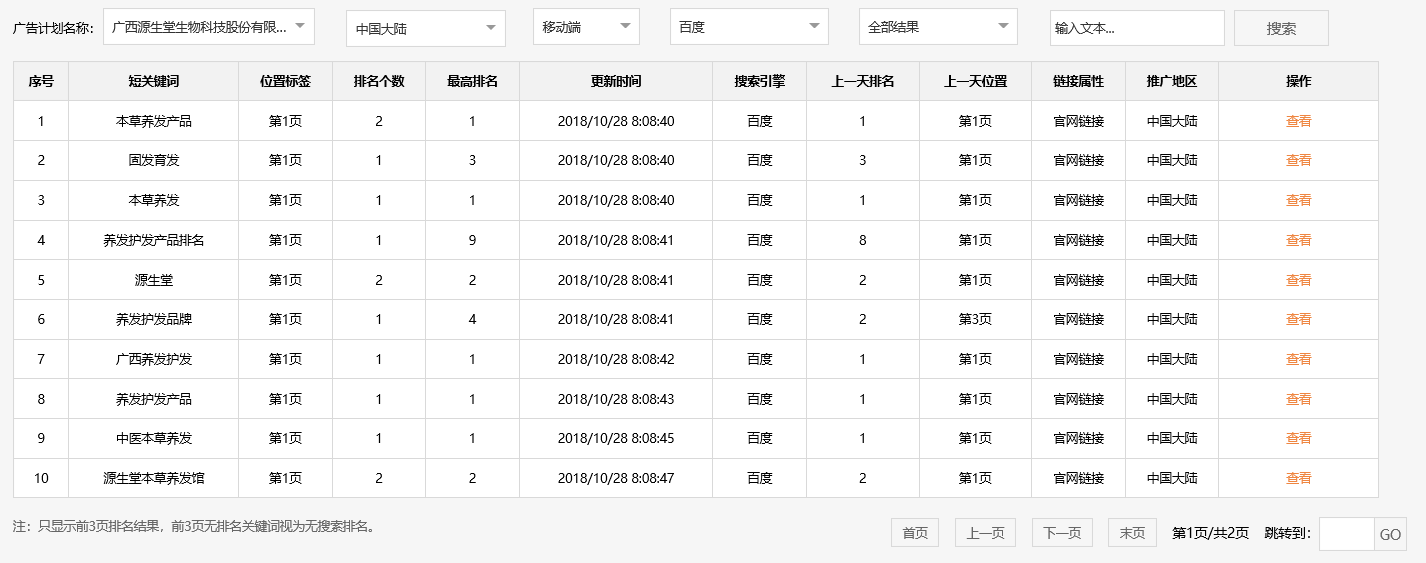Image resolution: width=1426 pixels, height=563 pixels.
Task: Click the 跳转到 page number field
Action: point(1346,534)
